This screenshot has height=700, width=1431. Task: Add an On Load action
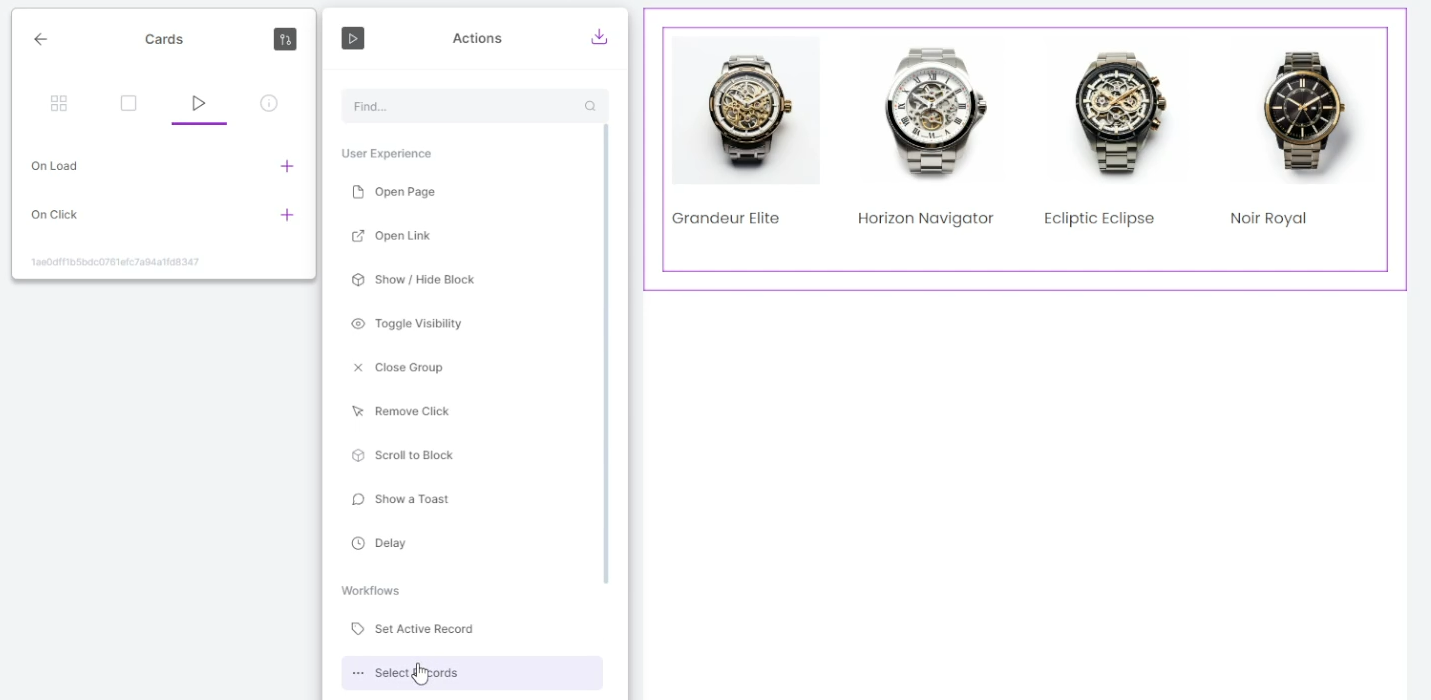[287, 166]
